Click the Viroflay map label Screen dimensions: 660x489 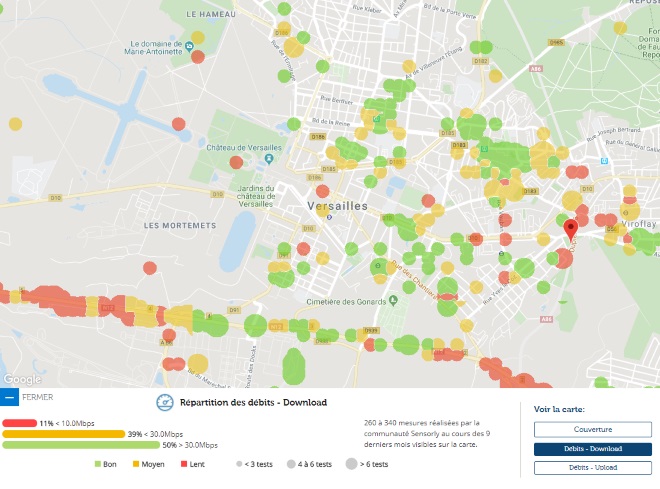[639, 224]
